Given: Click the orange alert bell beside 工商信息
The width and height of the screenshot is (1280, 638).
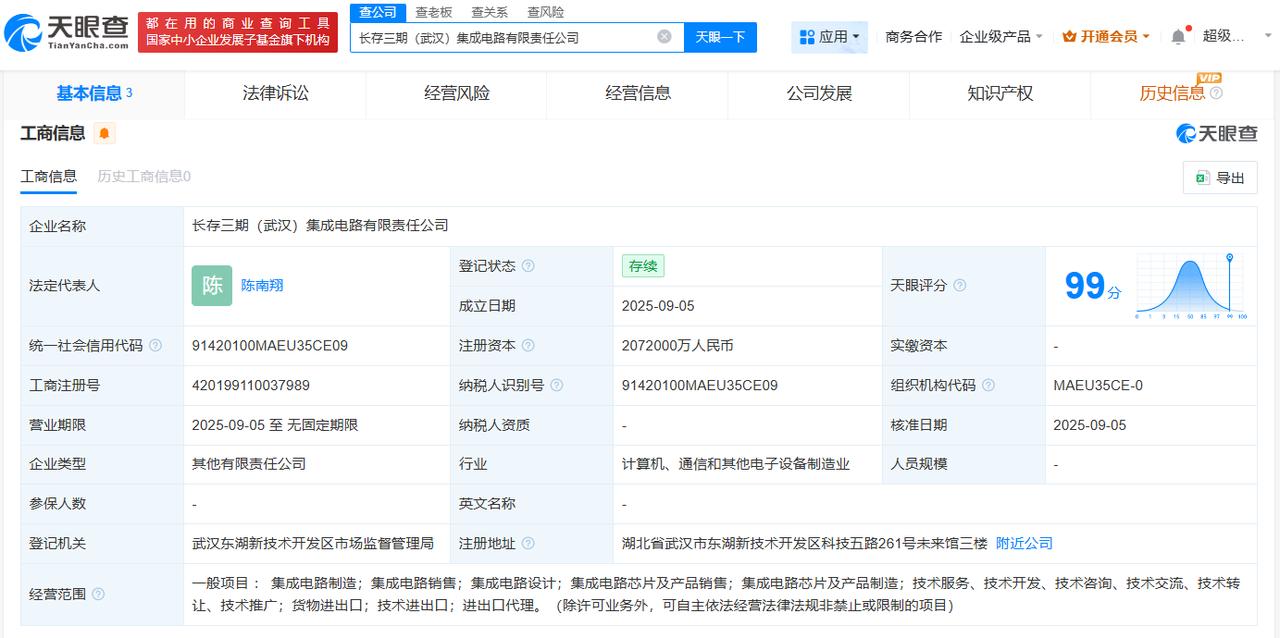Looking at the screenshot, I should pos(104,133).
